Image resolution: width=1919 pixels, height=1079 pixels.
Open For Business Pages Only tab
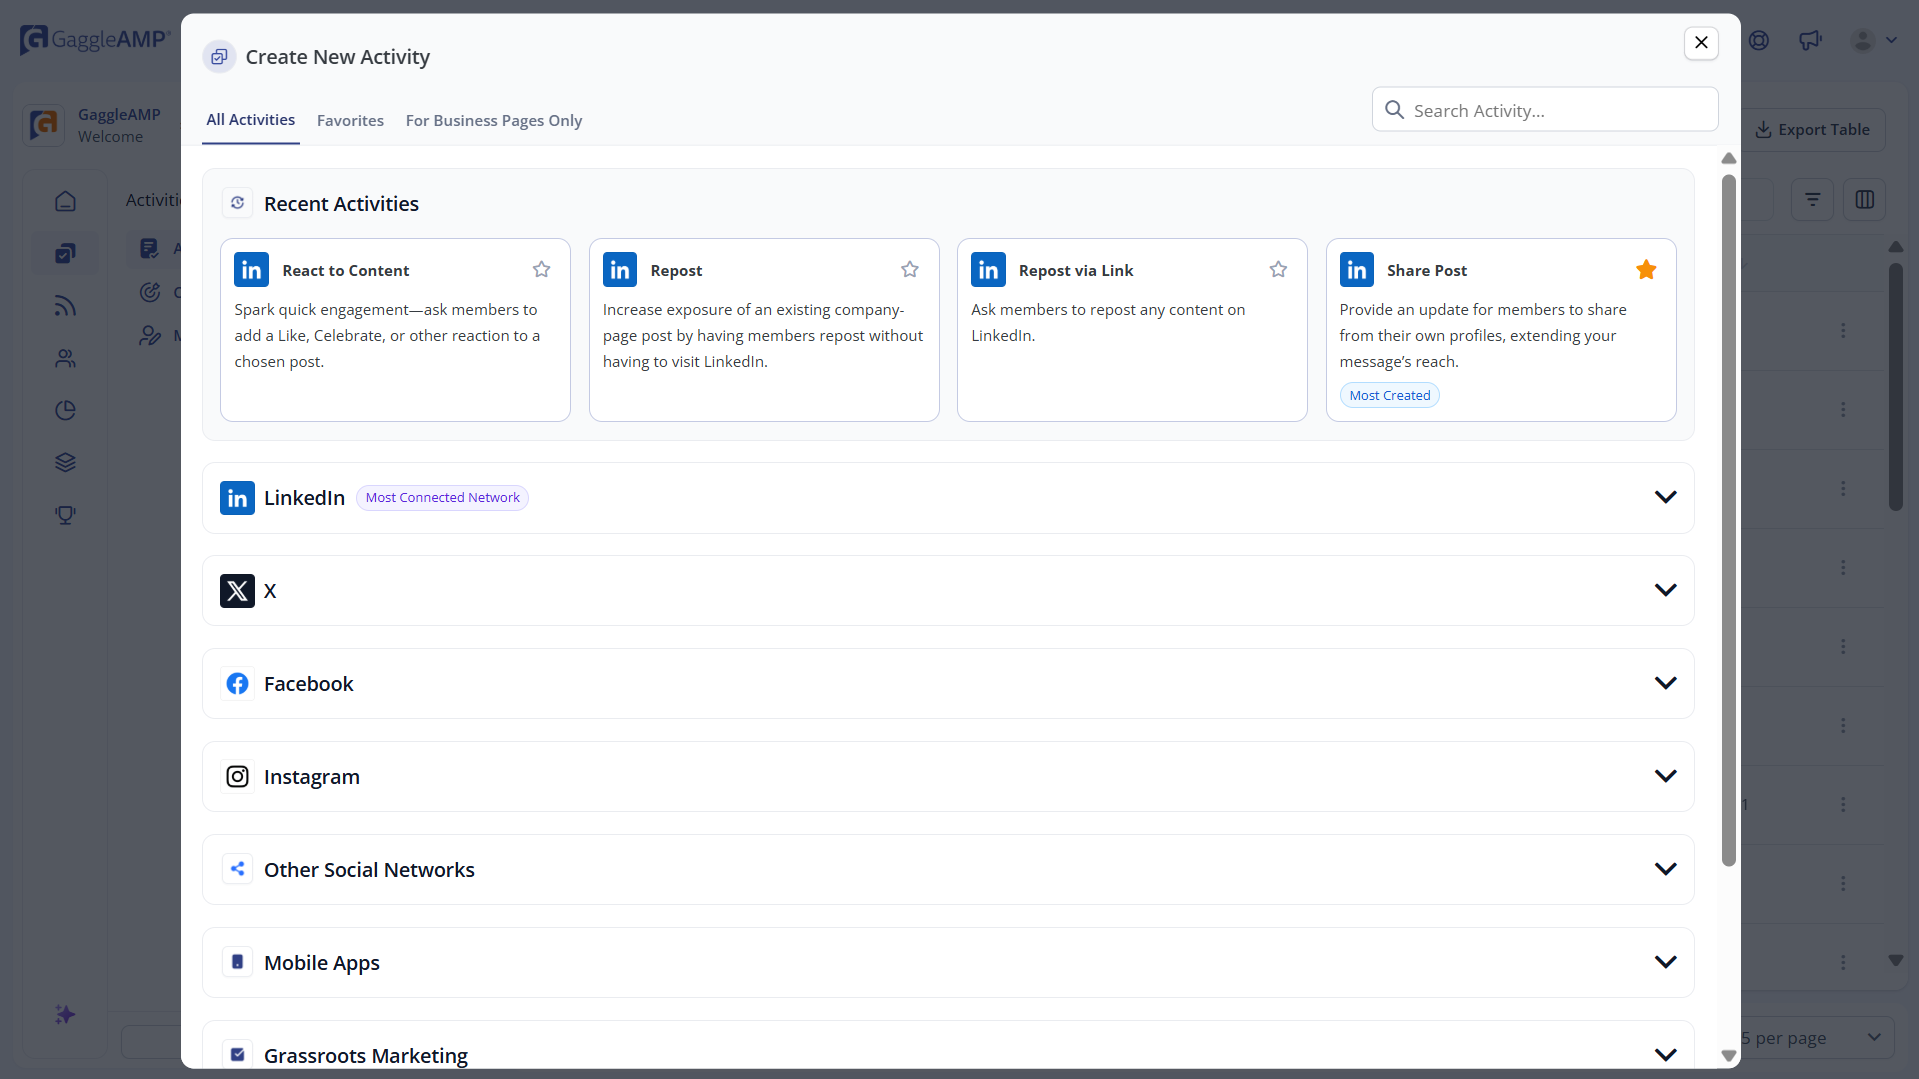click(494, 121)
